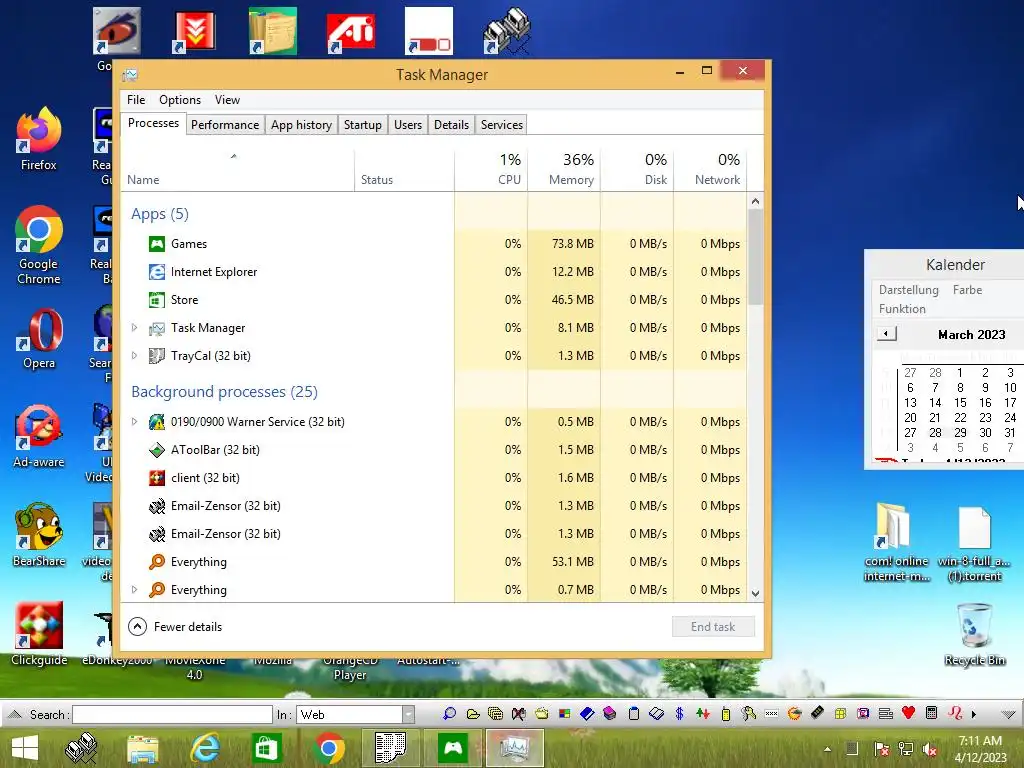
Task: Sort processes by CPU column
Action: pos(491,170)
